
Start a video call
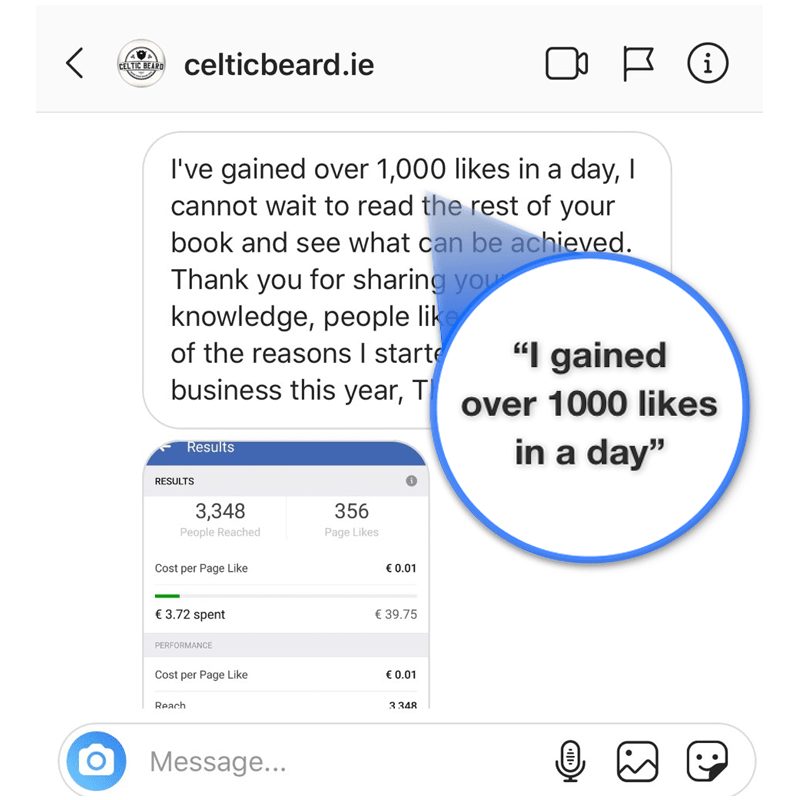click(x=567, y=64)
